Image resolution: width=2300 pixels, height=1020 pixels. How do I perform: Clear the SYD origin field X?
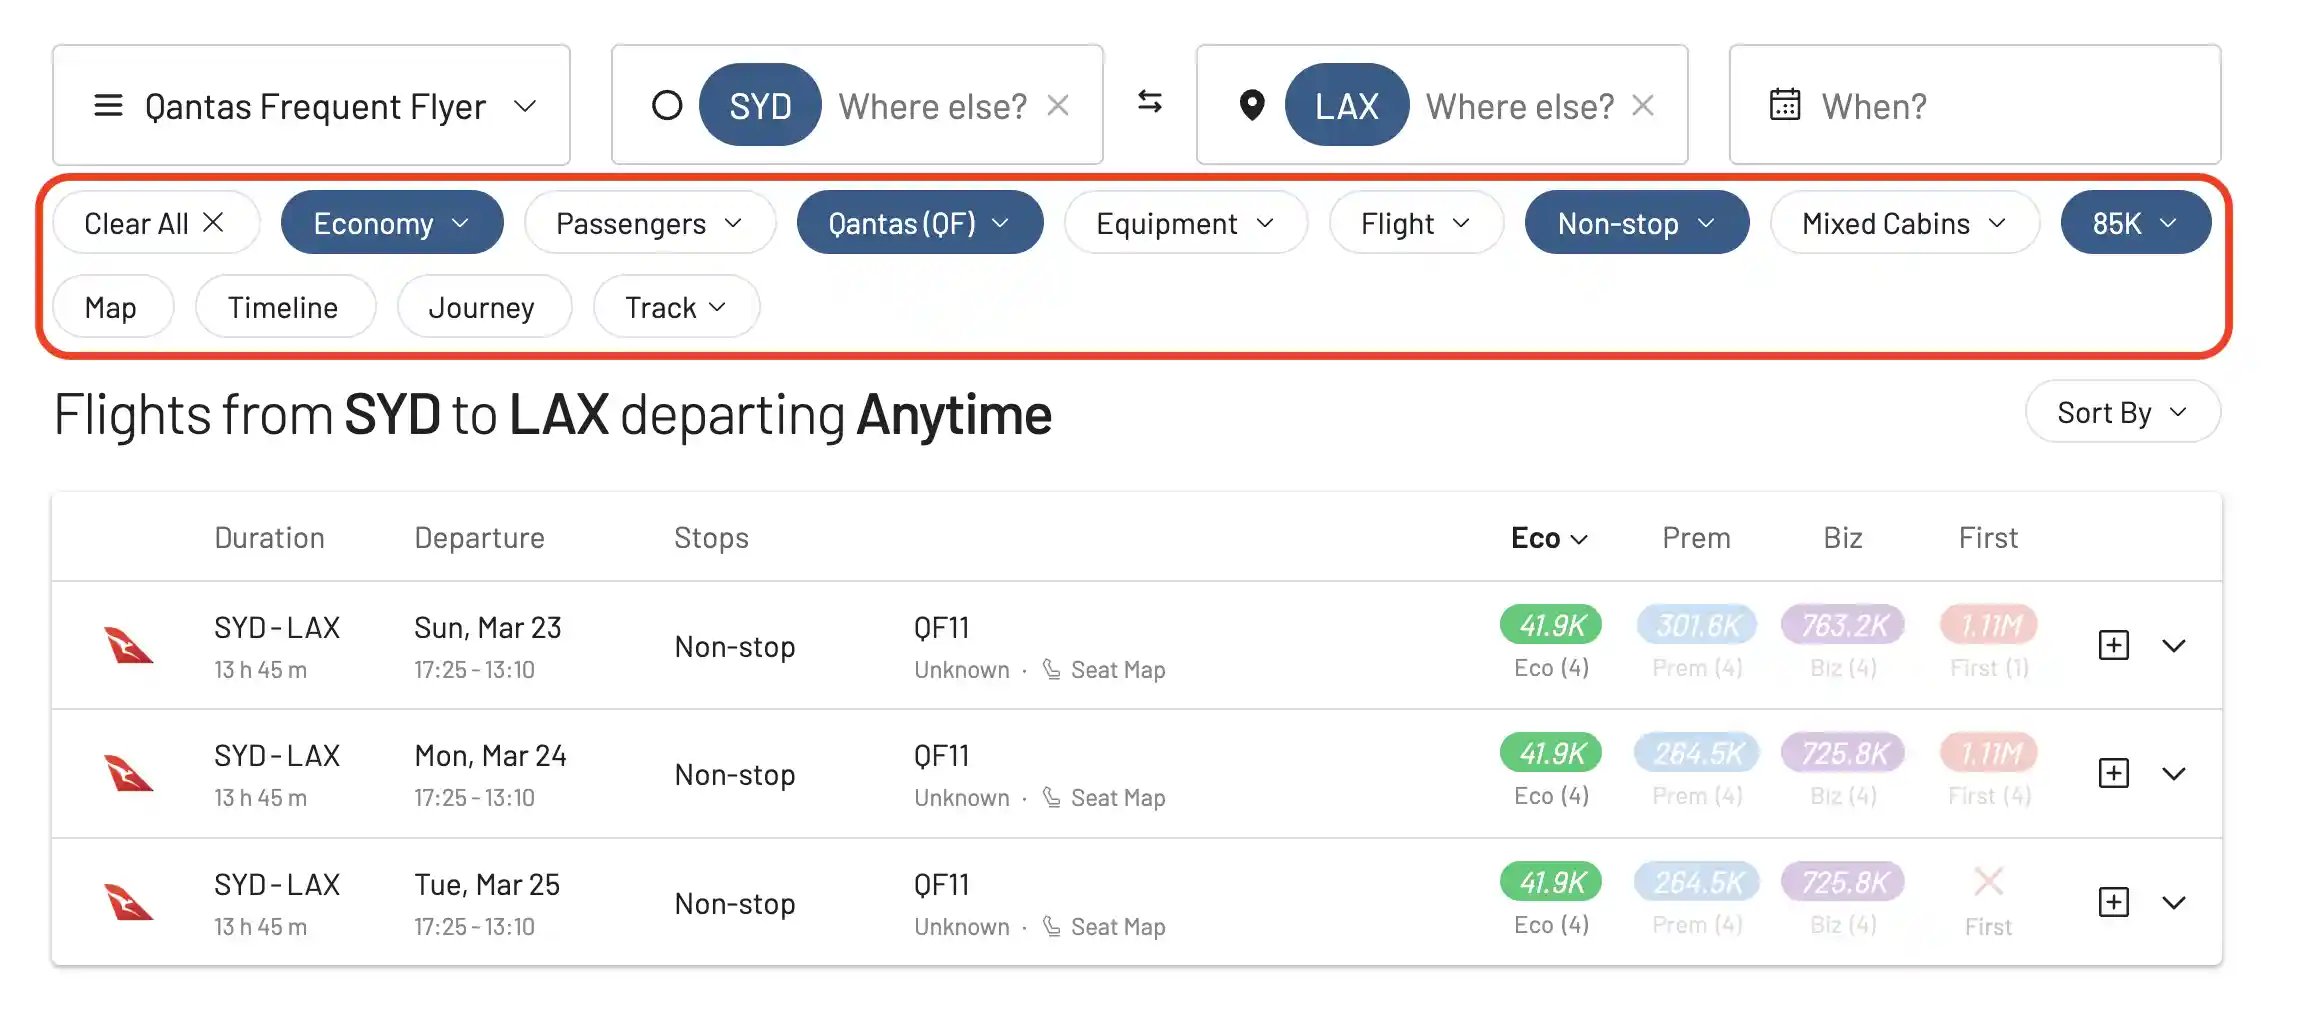pos(1058,105)
